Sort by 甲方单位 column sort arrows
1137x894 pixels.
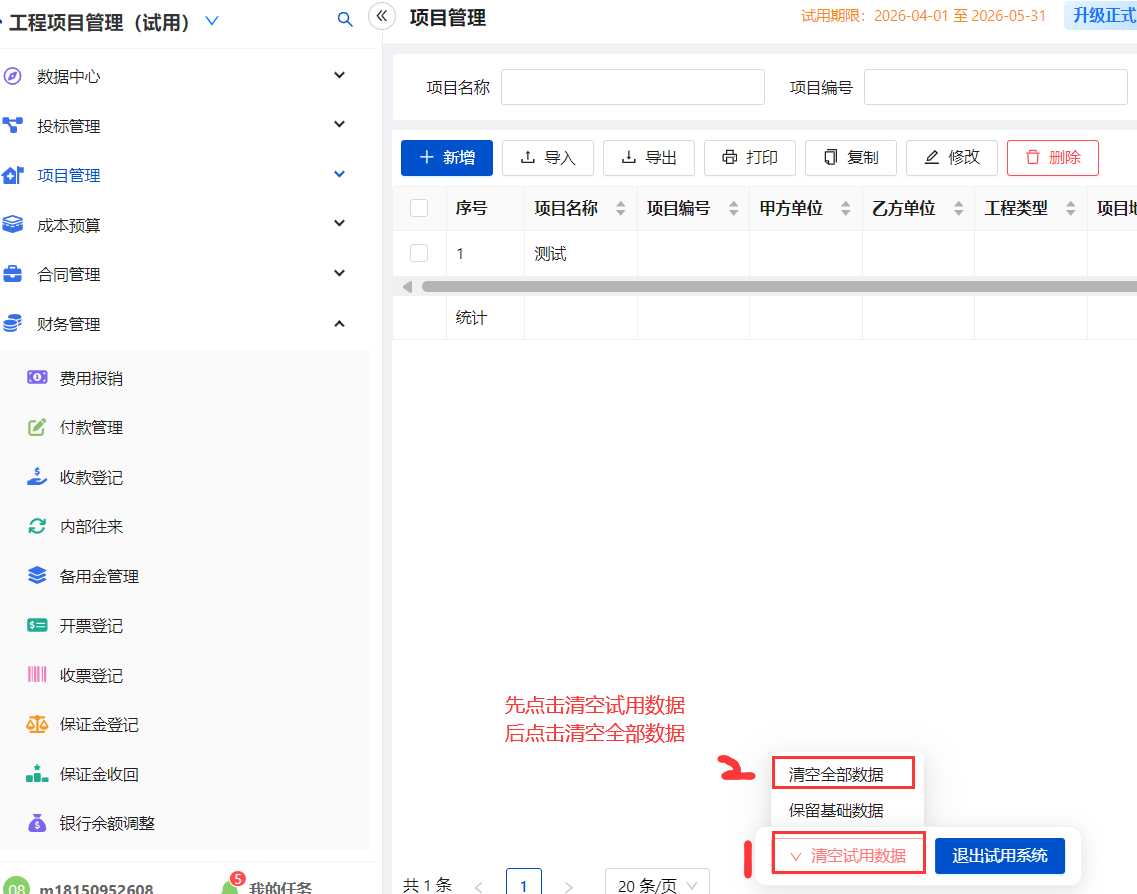(845, 209)
